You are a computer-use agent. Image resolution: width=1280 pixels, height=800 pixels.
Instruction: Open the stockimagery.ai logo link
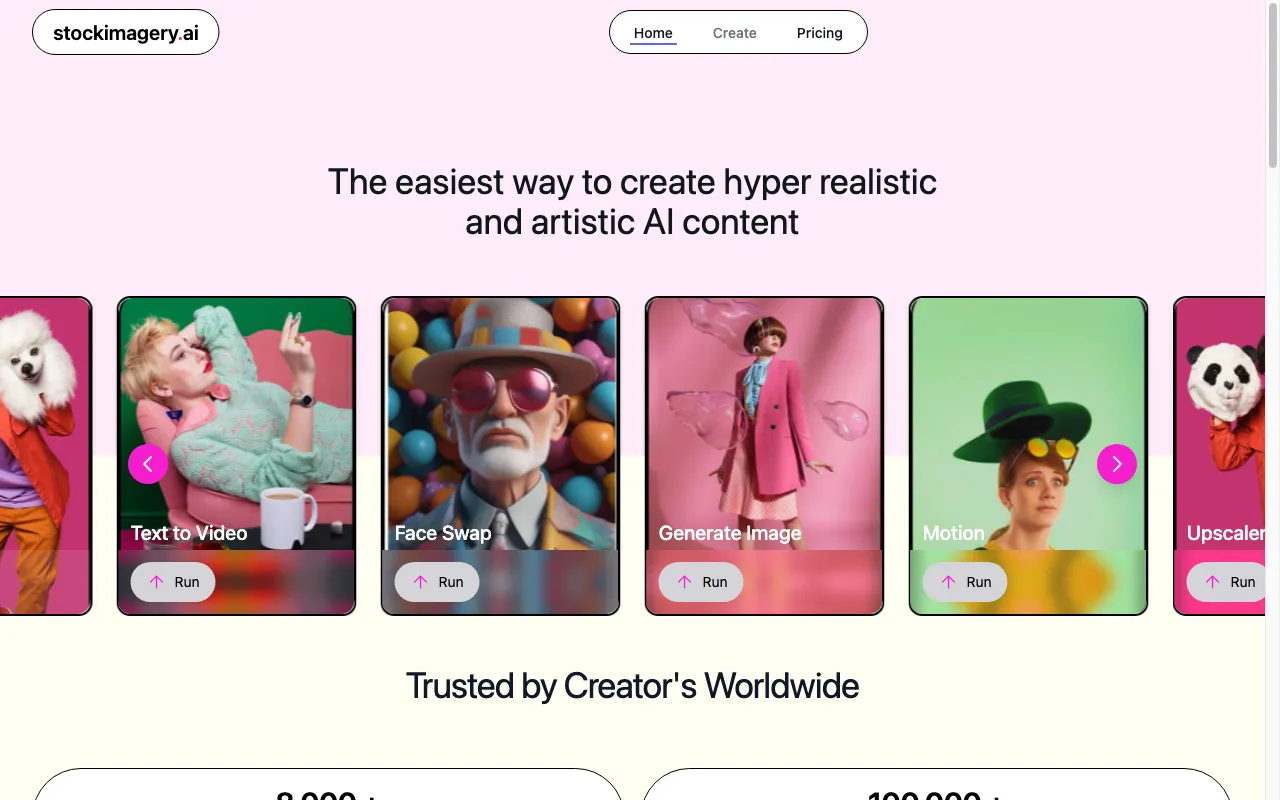tap(126, 33)
